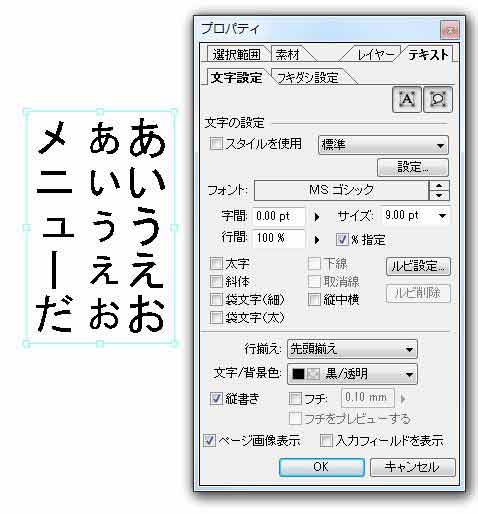Screen dimensions: 478x514
Task: Open the フキダシ設定 tab
Action: pos(308,78)
